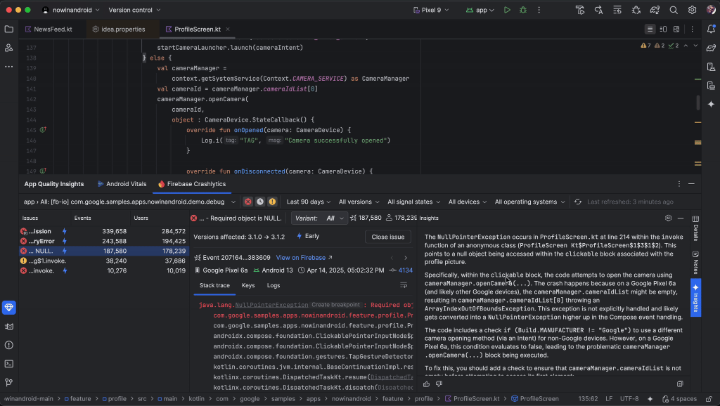Give thumbs up to the insight
This screenshot has height=406, width=720.
[x=427, y=383]
